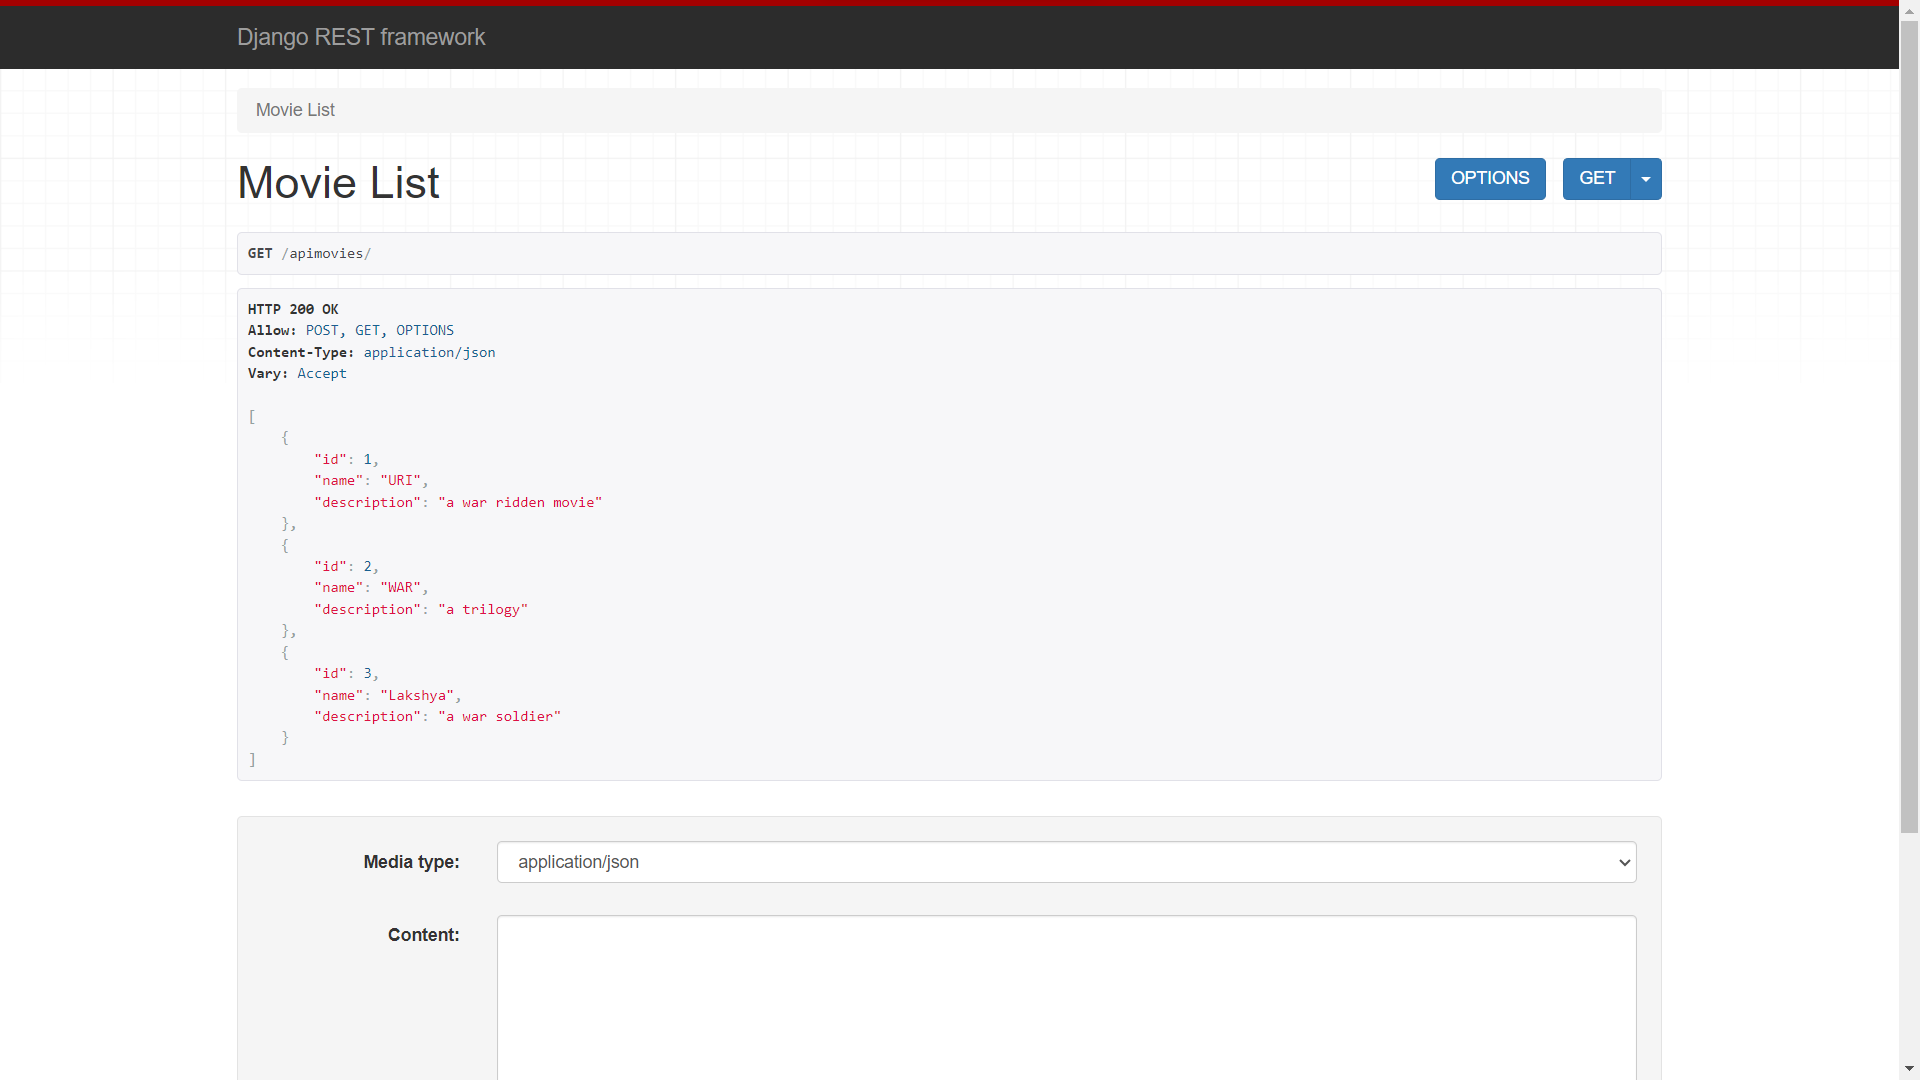Screen dimensions: 1920x1080
Task: Click the Media type label
Action: [x=411, y=862]
